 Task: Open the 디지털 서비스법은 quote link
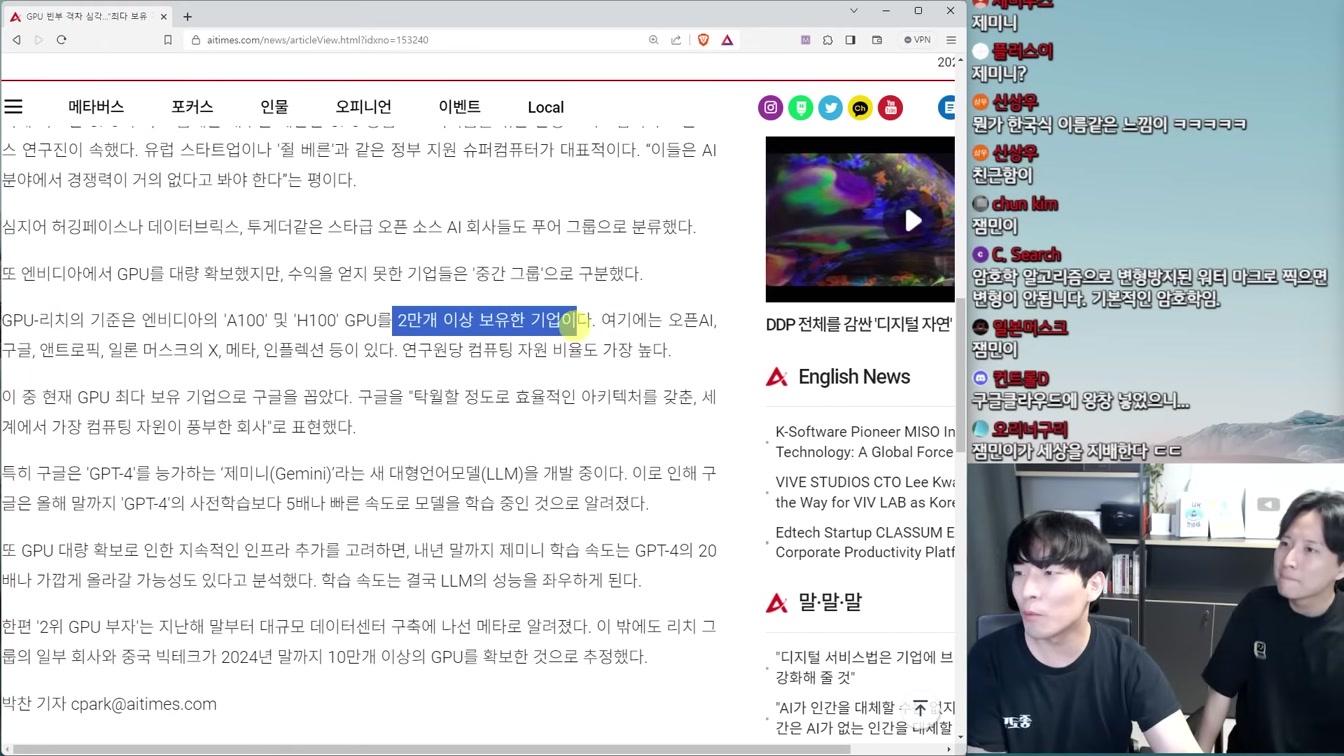pyautogui.click(x=865, y=667)
